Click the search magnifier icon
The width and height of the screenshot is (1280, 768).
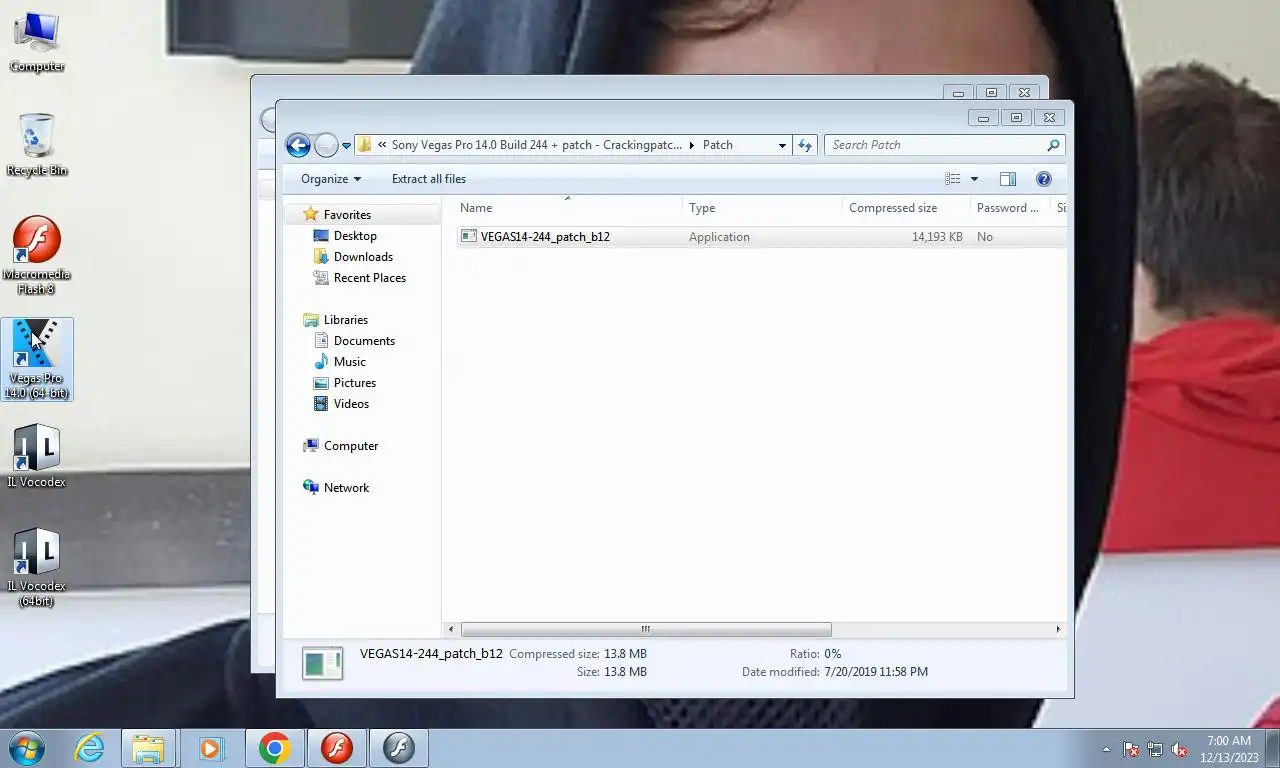(x=1053, y=145)
